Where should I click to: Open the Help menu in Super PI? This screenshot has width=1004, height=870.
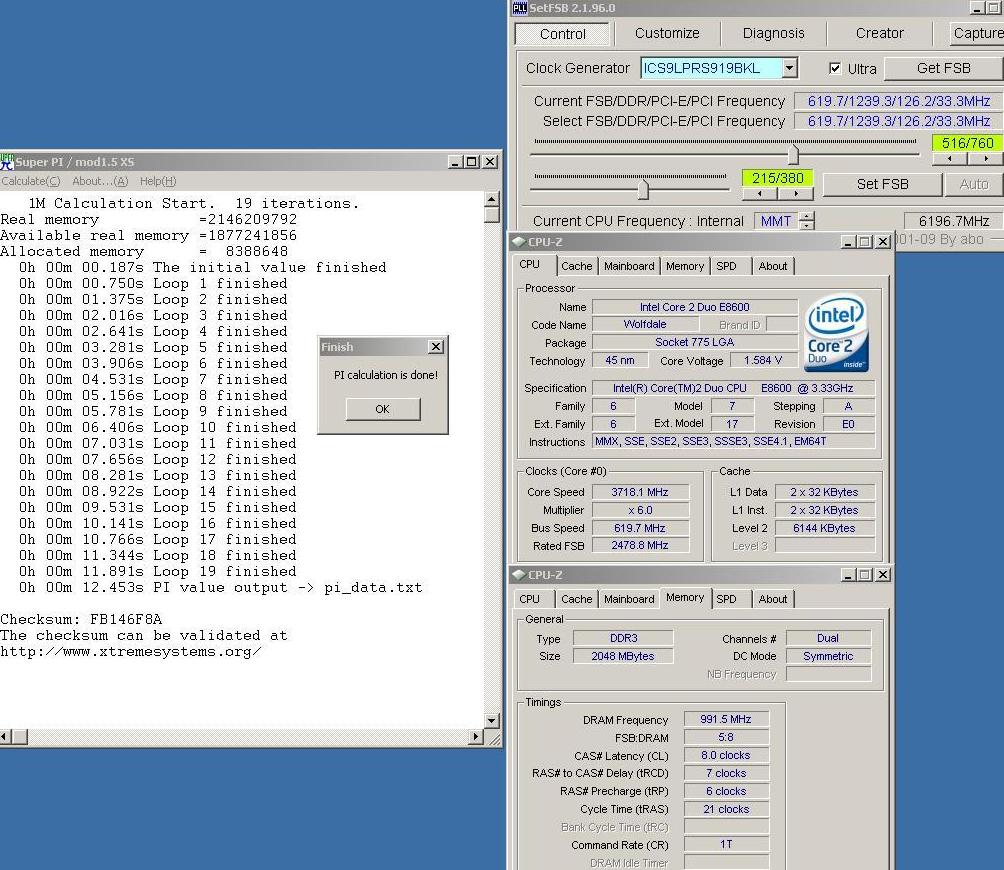tap(158, 181)
